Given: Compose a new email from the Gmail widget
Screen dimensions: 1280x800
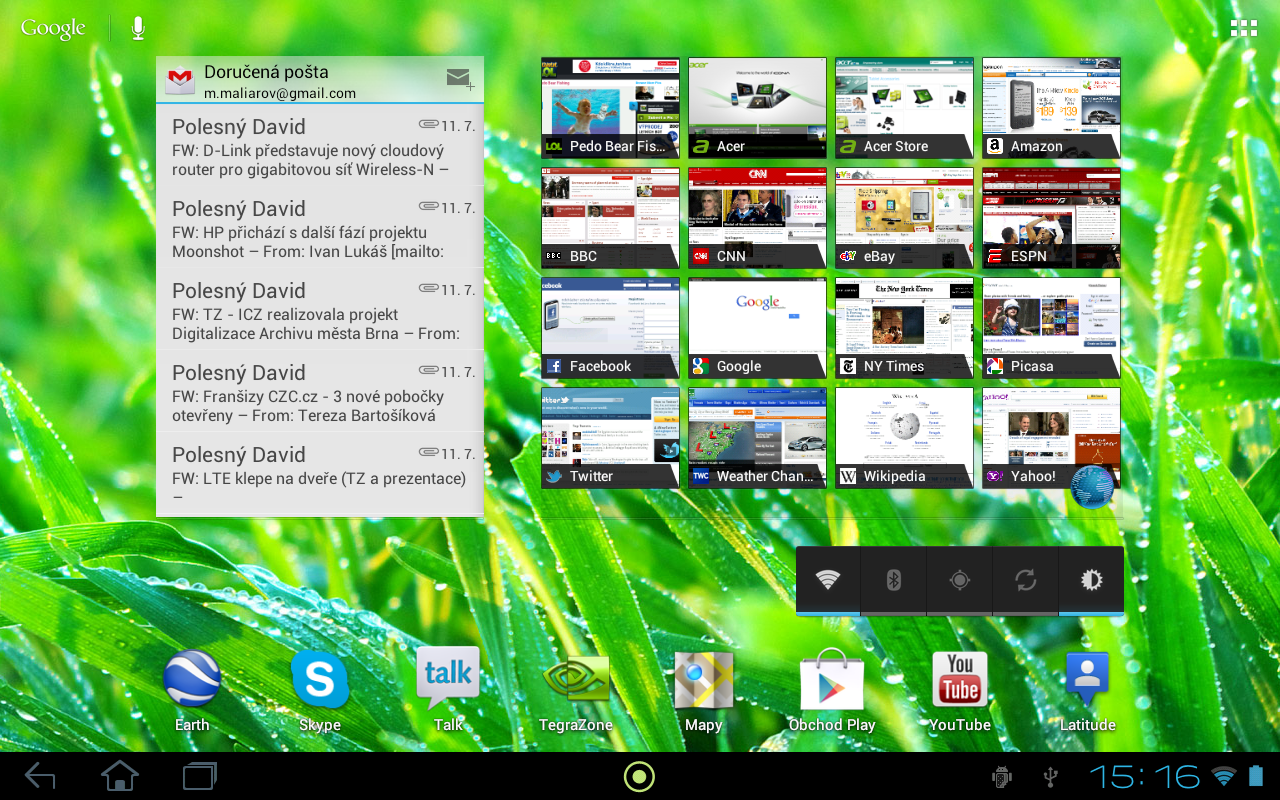Looking at the screenshot, I should pyautogui.click(x=459, y=79).
